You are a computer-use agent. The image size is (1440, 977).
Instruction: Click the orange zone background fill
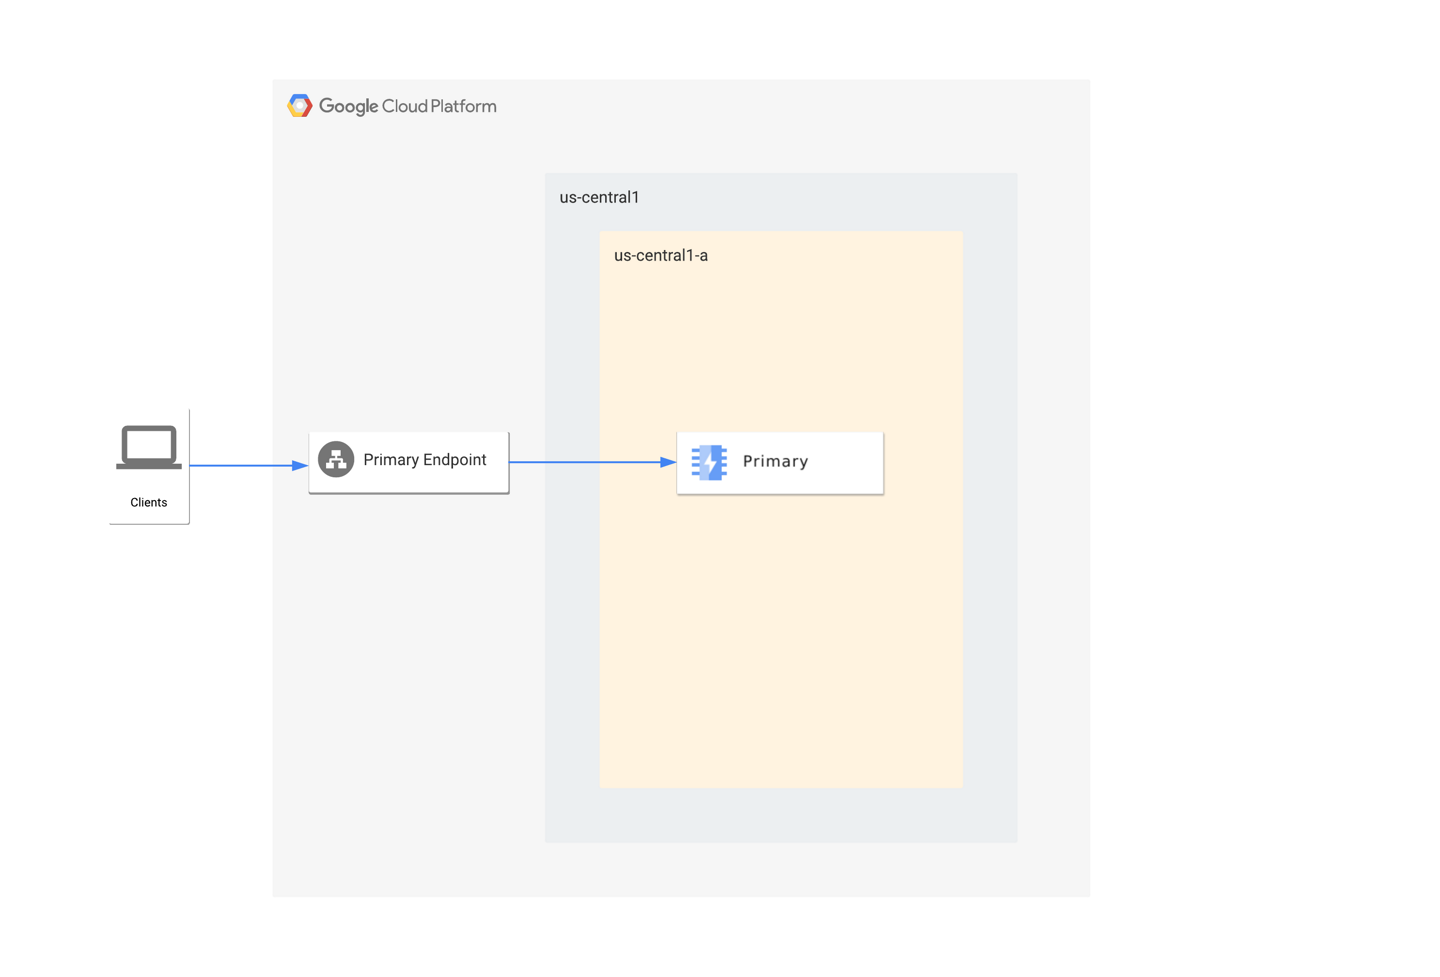(780, 650)
